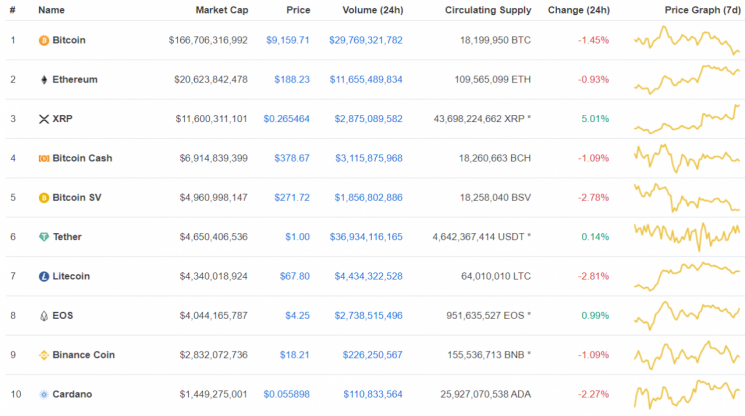Click Tether volume $36,934,116,165
Viewport: 745px width, 416px height.
tap(366, 237)
